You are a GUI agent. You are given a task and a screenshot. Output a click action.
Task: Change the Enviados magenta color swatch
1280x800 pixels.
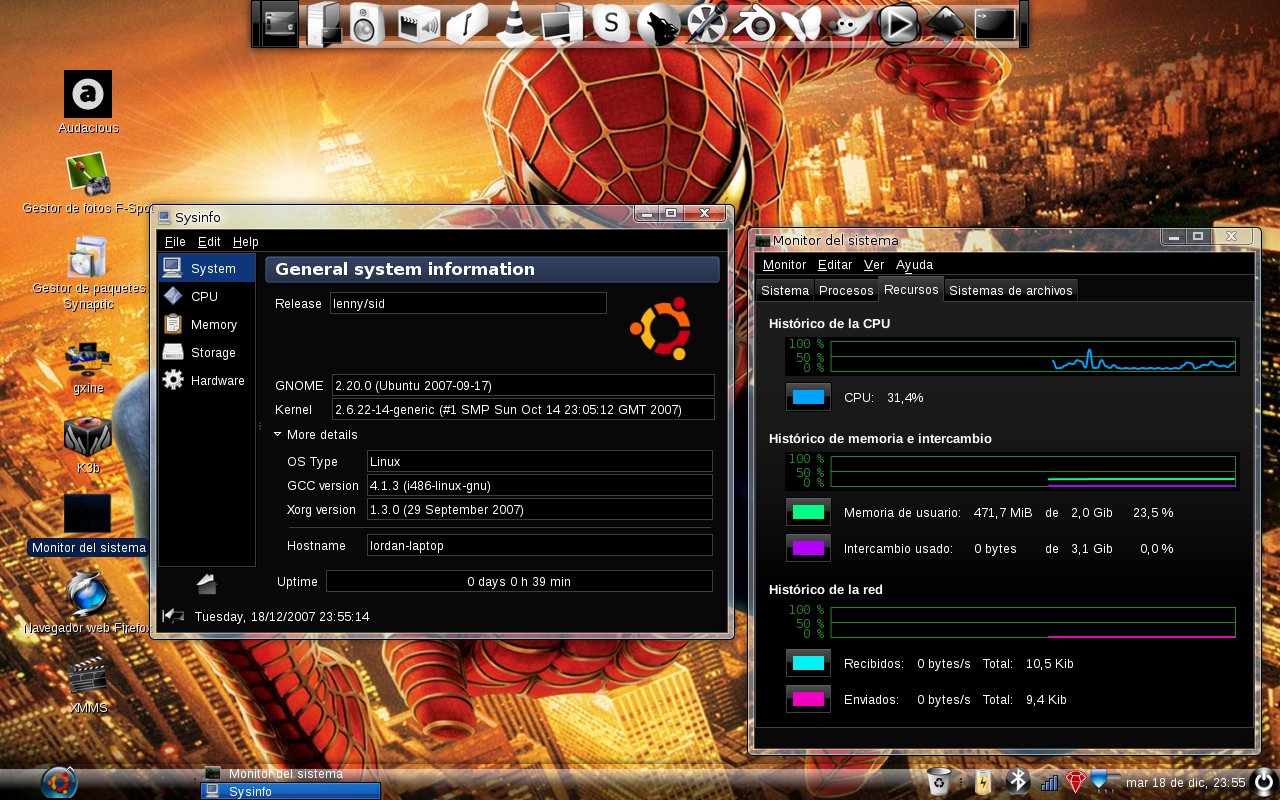tap(808, 699)
